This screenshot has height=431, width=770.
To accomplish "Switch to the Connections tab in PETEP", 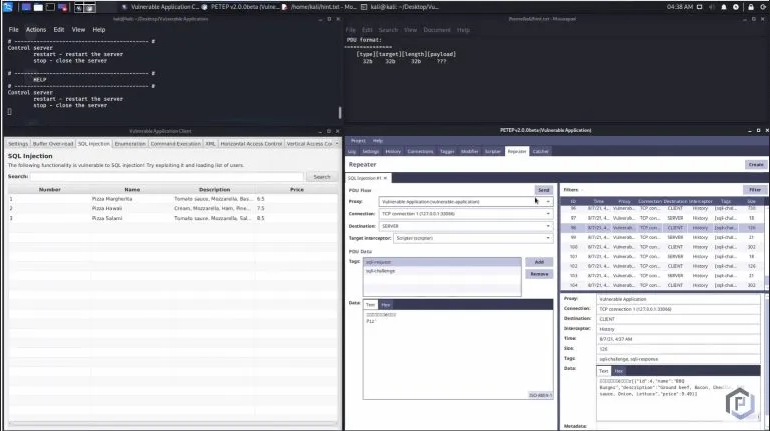I will tap(420, 152).
